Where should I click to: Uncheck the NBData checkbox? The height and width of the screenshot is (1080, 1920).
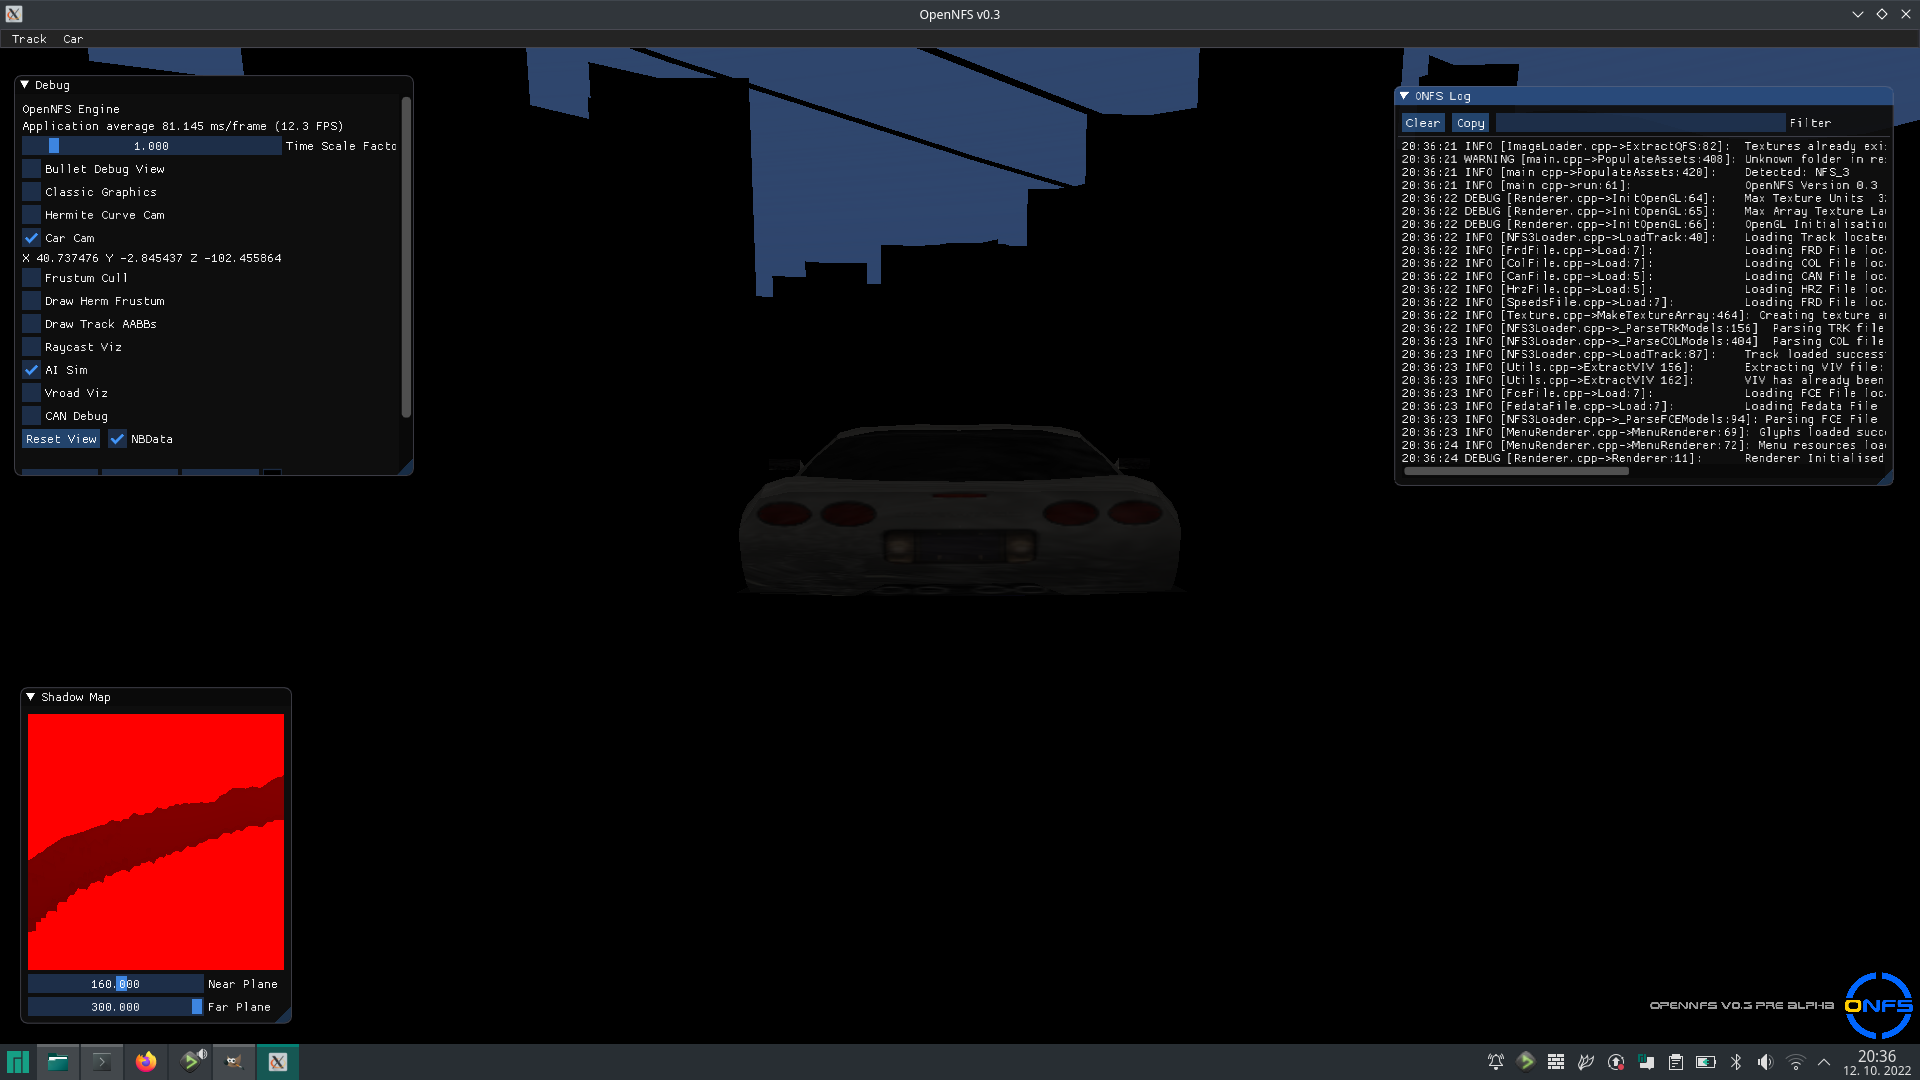(118, 438)
